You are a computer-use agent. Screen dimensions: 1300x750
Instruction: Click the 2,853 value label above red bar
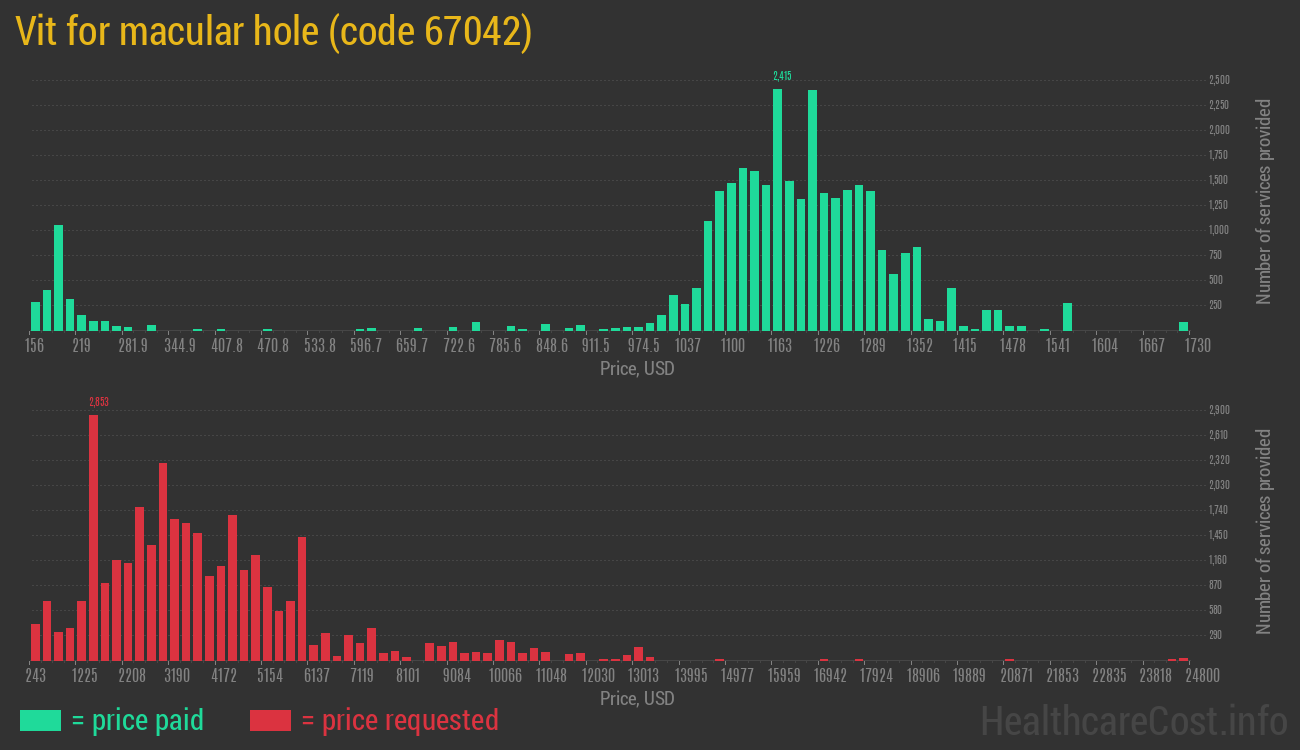click(98, 402)
